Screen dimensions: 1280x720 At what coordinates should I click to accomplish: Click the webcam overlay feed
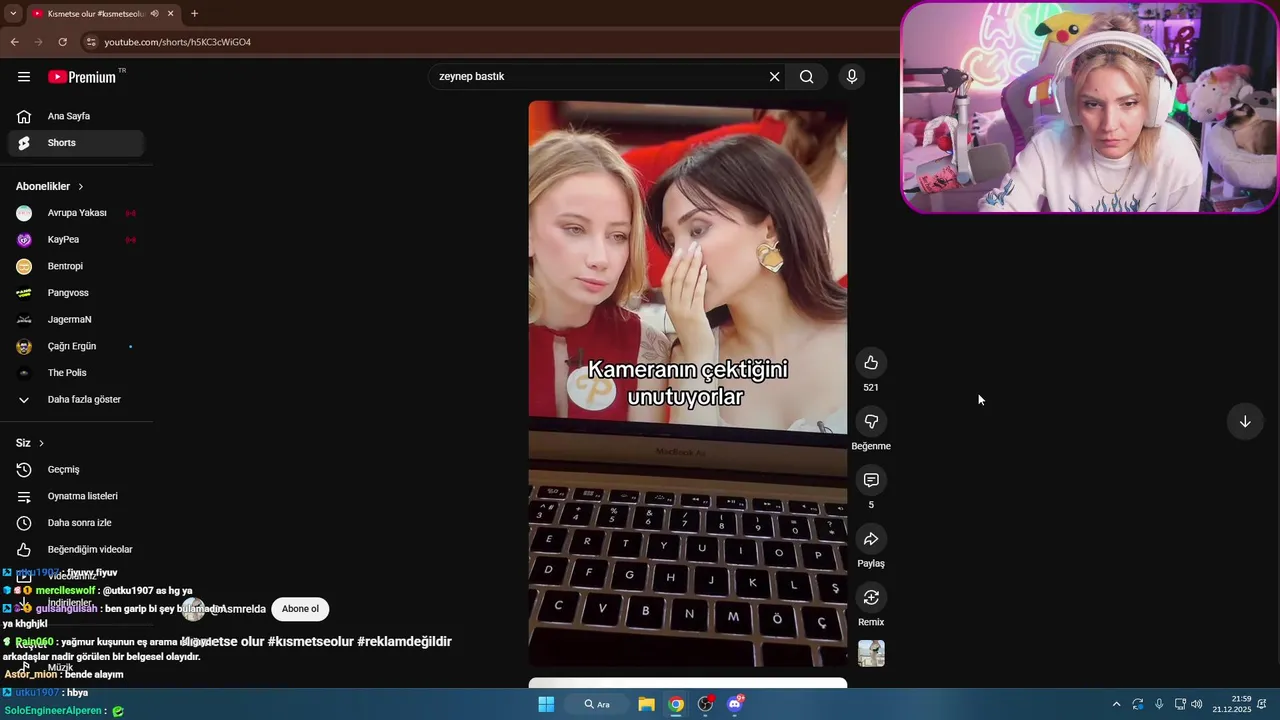(1089, 107)
